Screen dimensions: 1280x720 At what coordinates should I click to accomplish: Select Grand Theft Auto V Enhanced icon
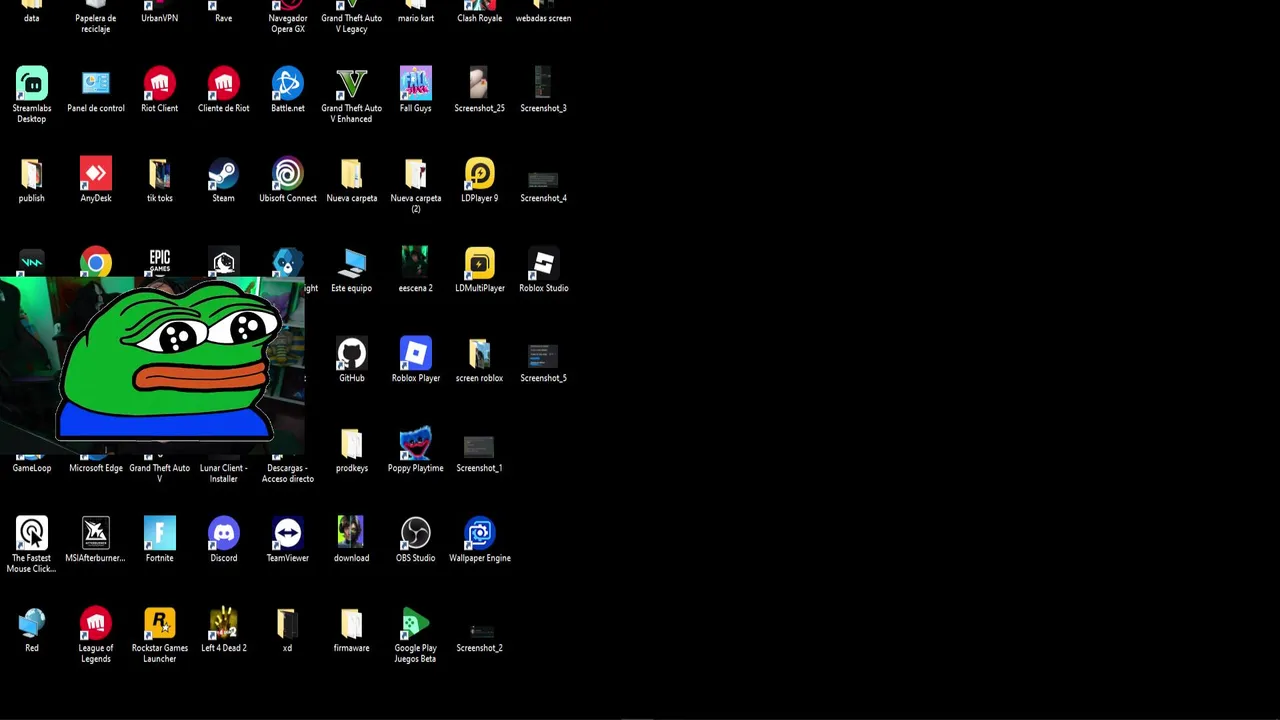(351, 84)
